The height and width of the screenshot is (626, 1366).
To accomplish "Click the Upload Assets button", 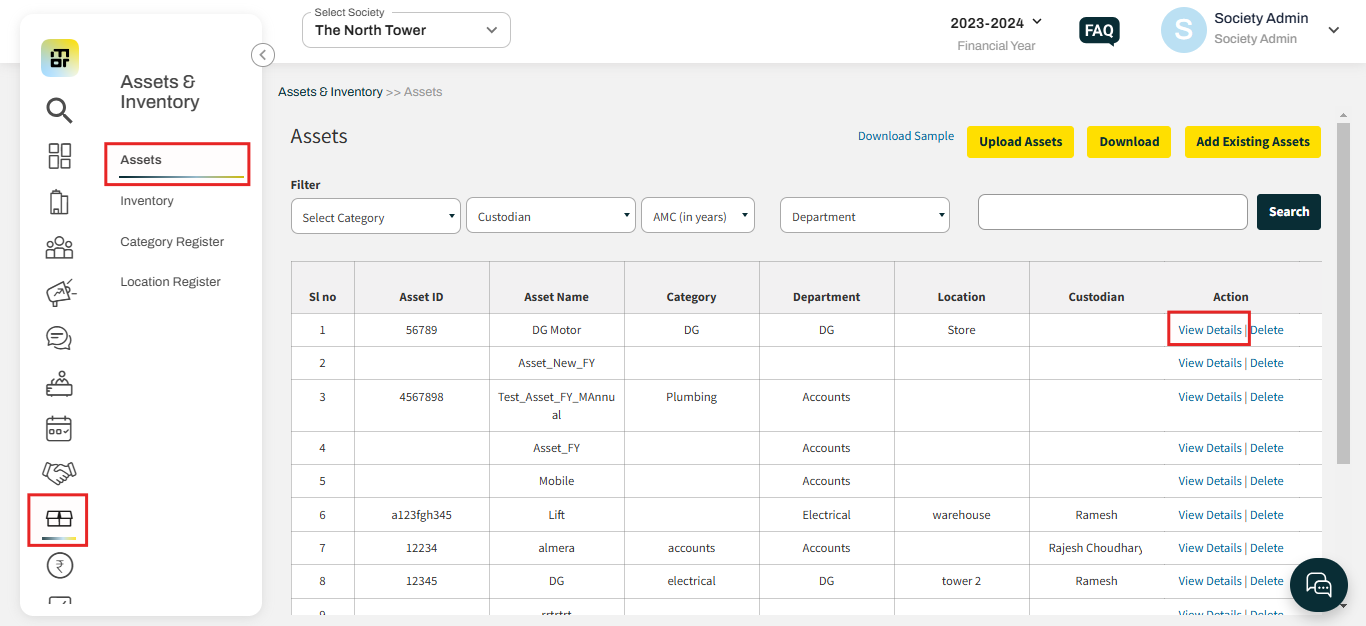I will (x=1020, y=142).
